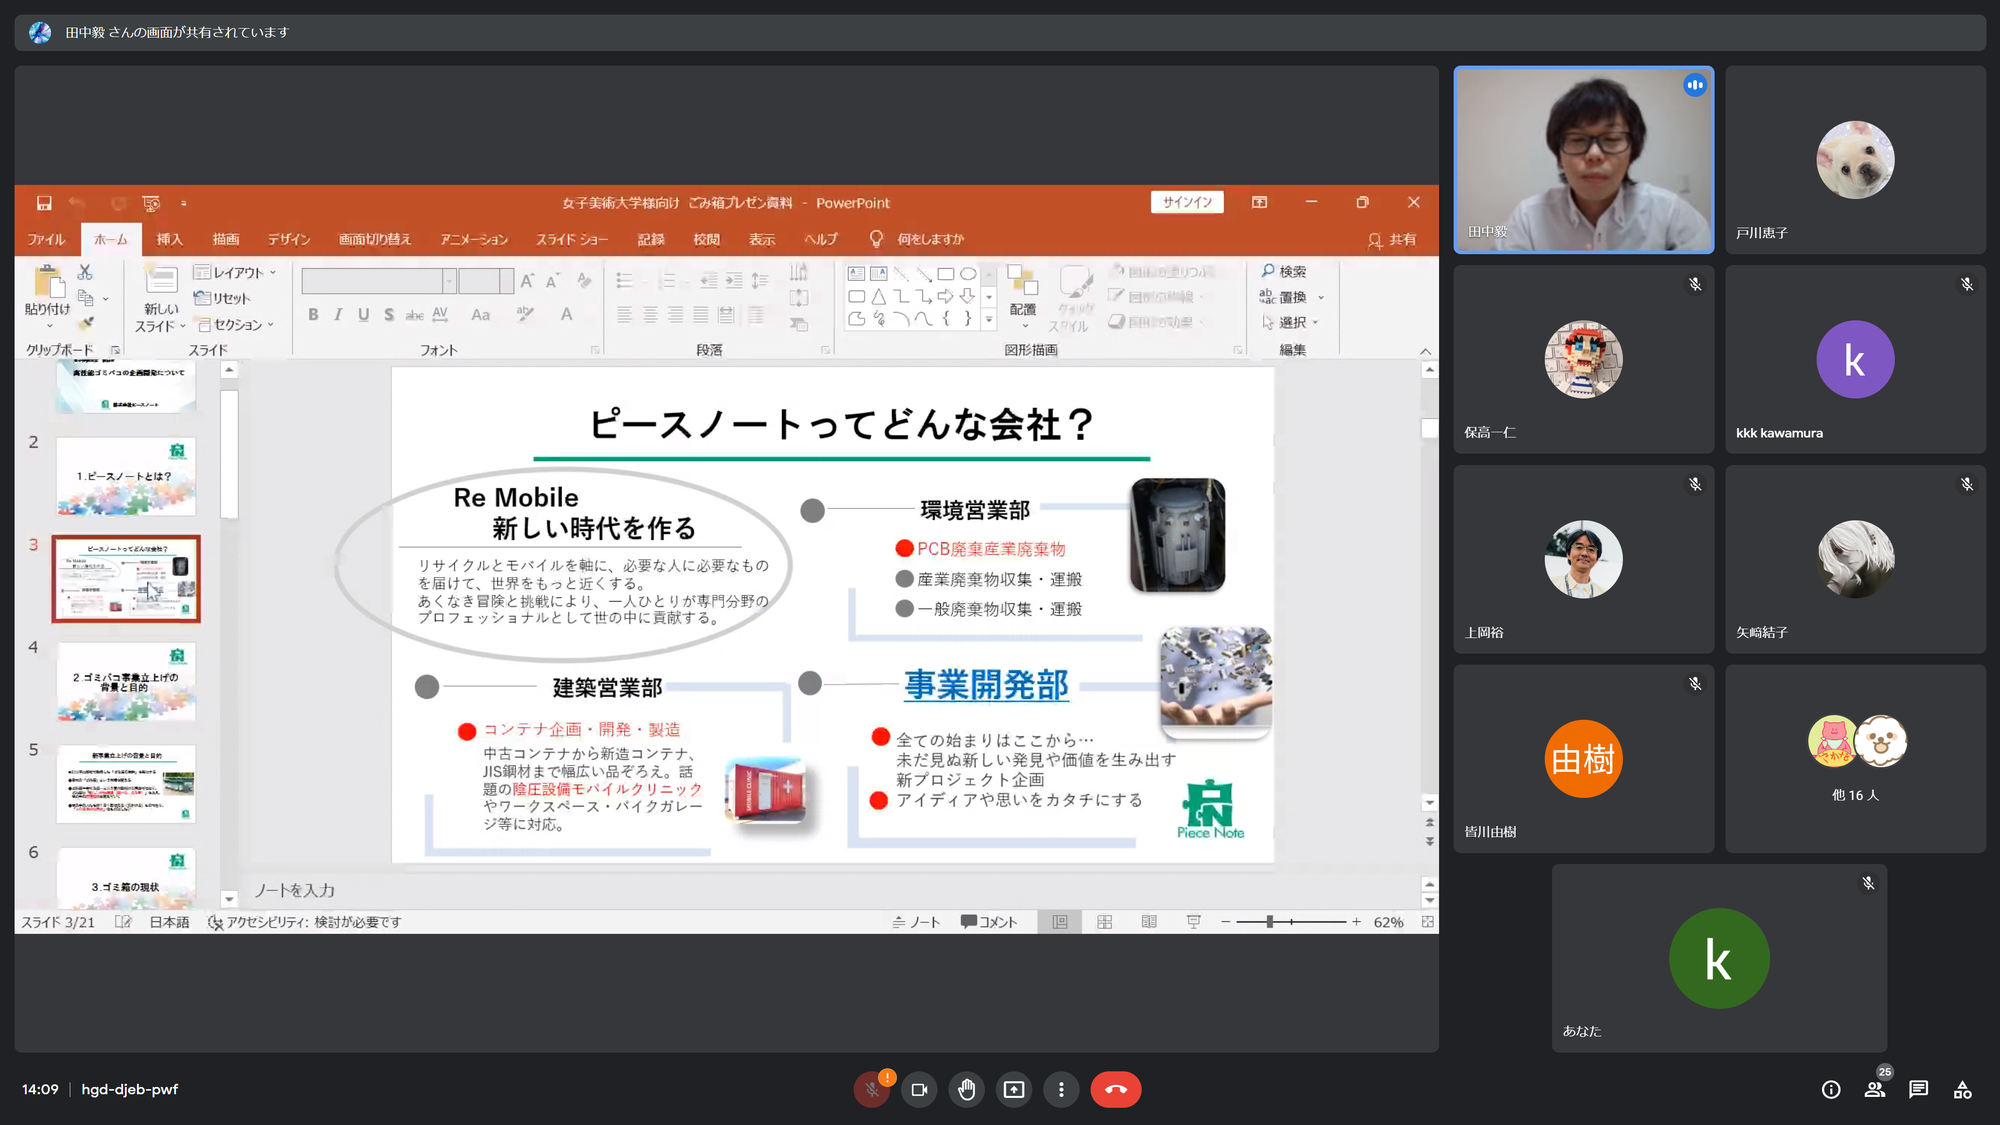Screen dimensions: 2000x1125
Task: Click the zoom slider handle
Action: (x=1270, y=922)
